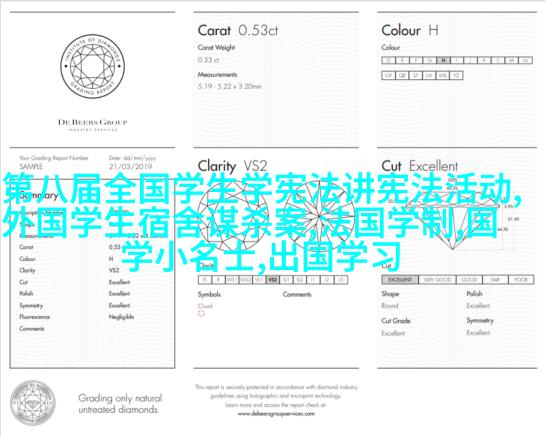This screenshot has height=436, width=546.
Task: Select the D box in colour scale
Action: point(389,60)
